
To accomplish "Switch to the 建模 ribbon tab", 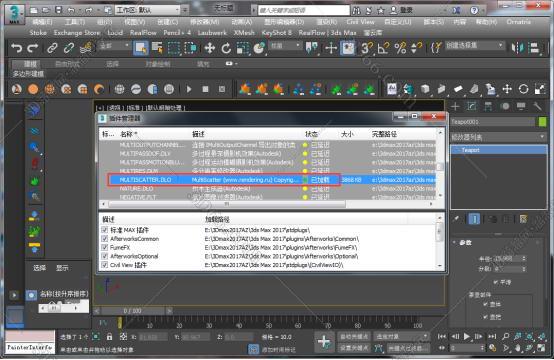I will (x=30, y=64).
